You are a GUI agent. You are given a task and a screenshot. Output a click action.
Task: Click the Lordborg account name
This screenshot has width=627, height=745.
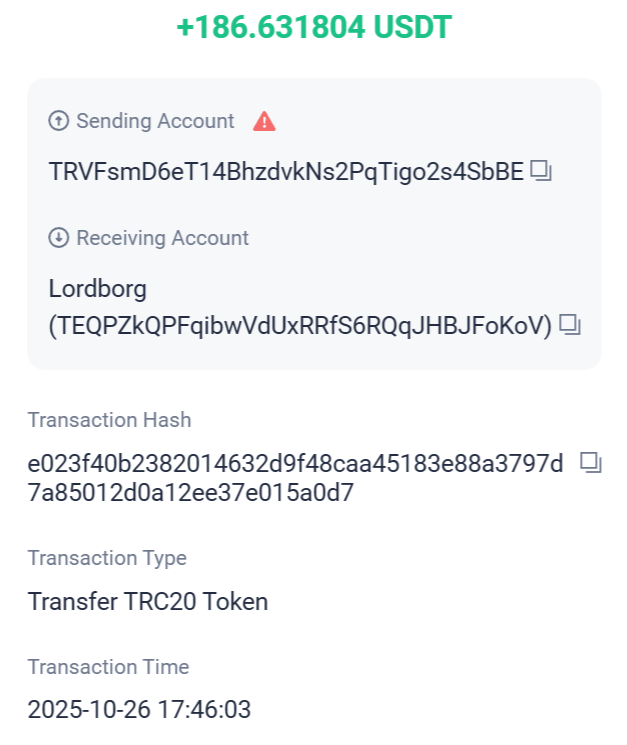click(98, 290)
